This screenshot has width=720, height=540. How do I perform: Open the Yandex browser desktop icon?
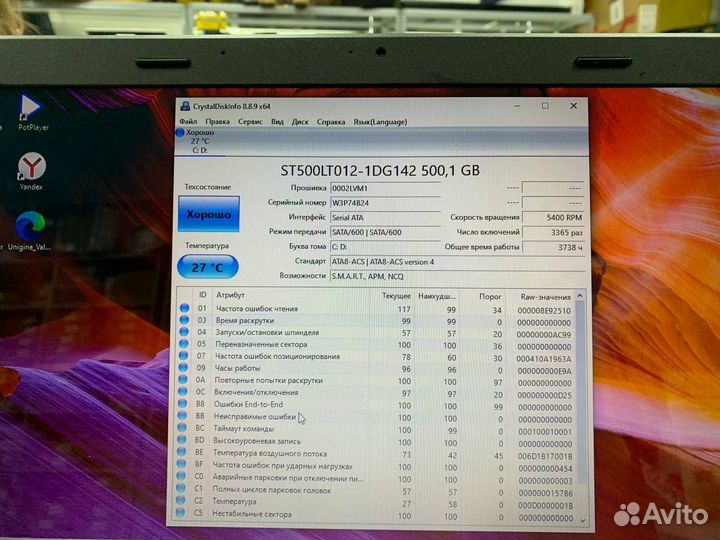[31, 171]
